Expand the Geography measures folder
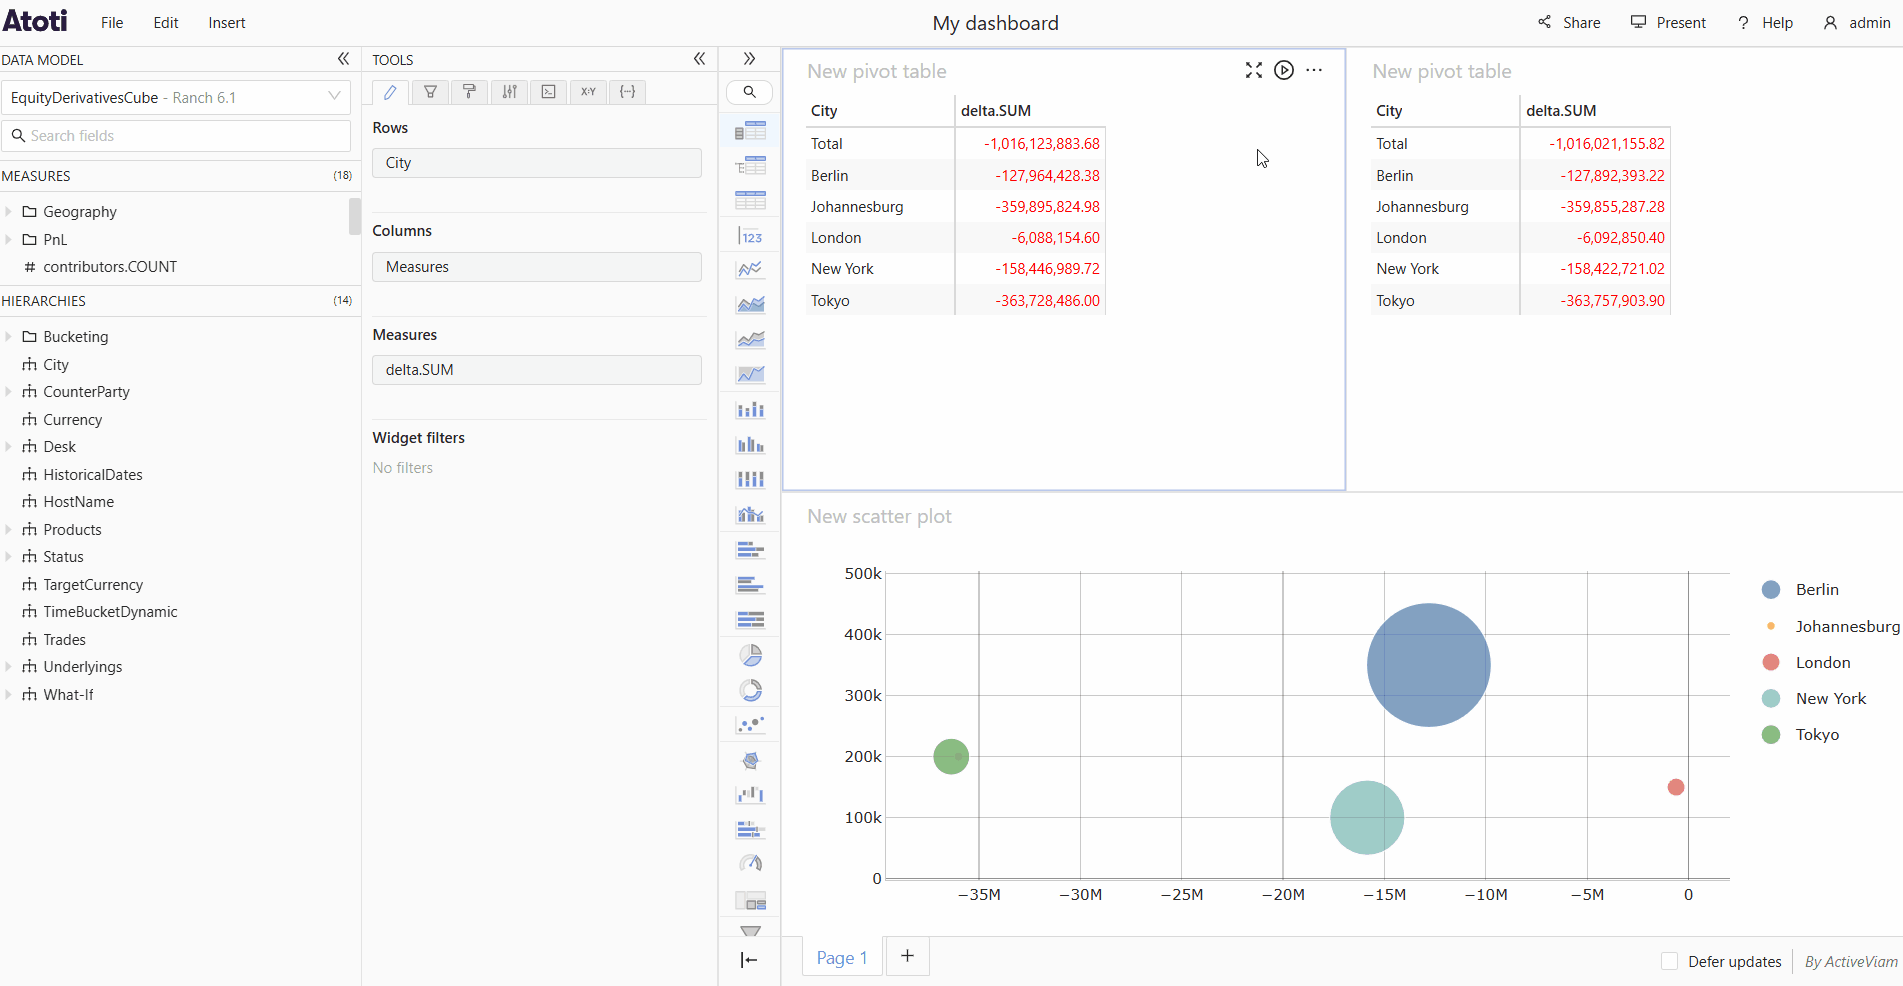Screen dimensions: 1903x986 point(8,212)
